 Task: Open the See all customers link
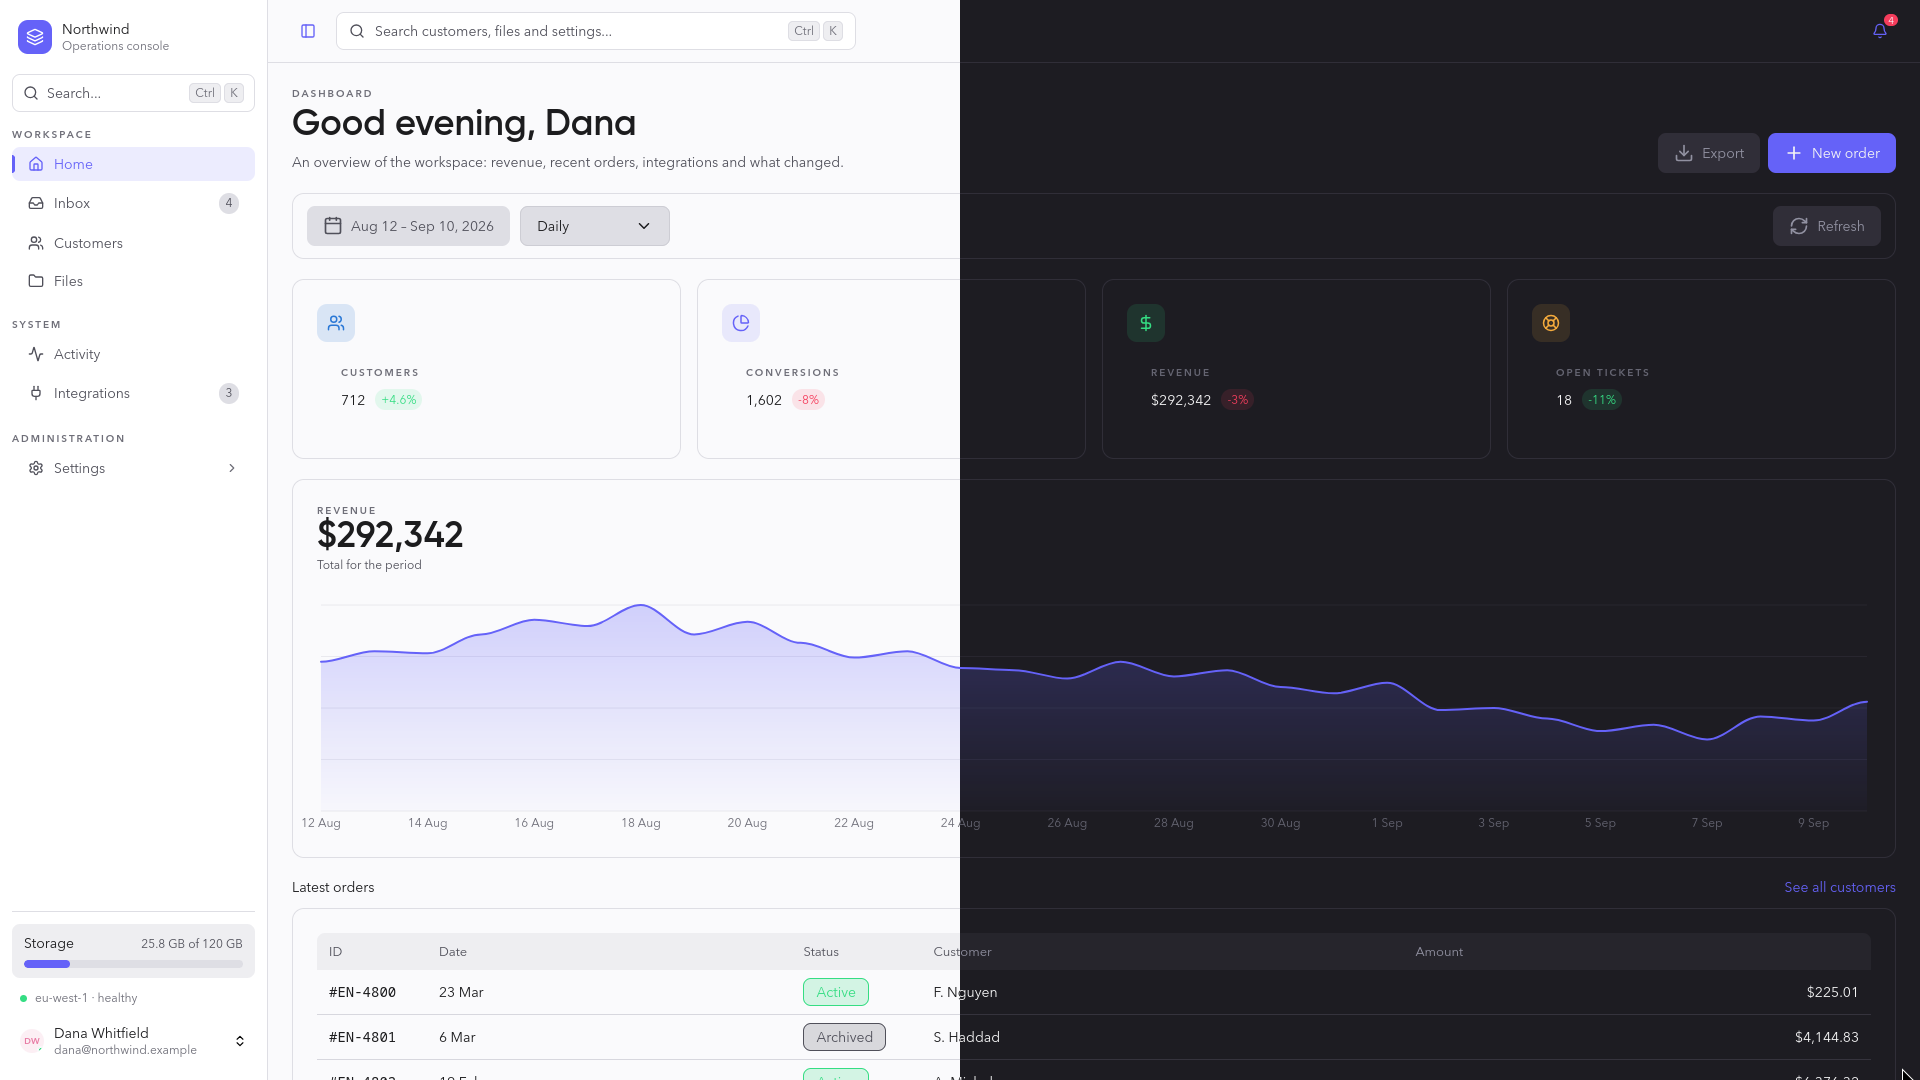[1840, 887]
